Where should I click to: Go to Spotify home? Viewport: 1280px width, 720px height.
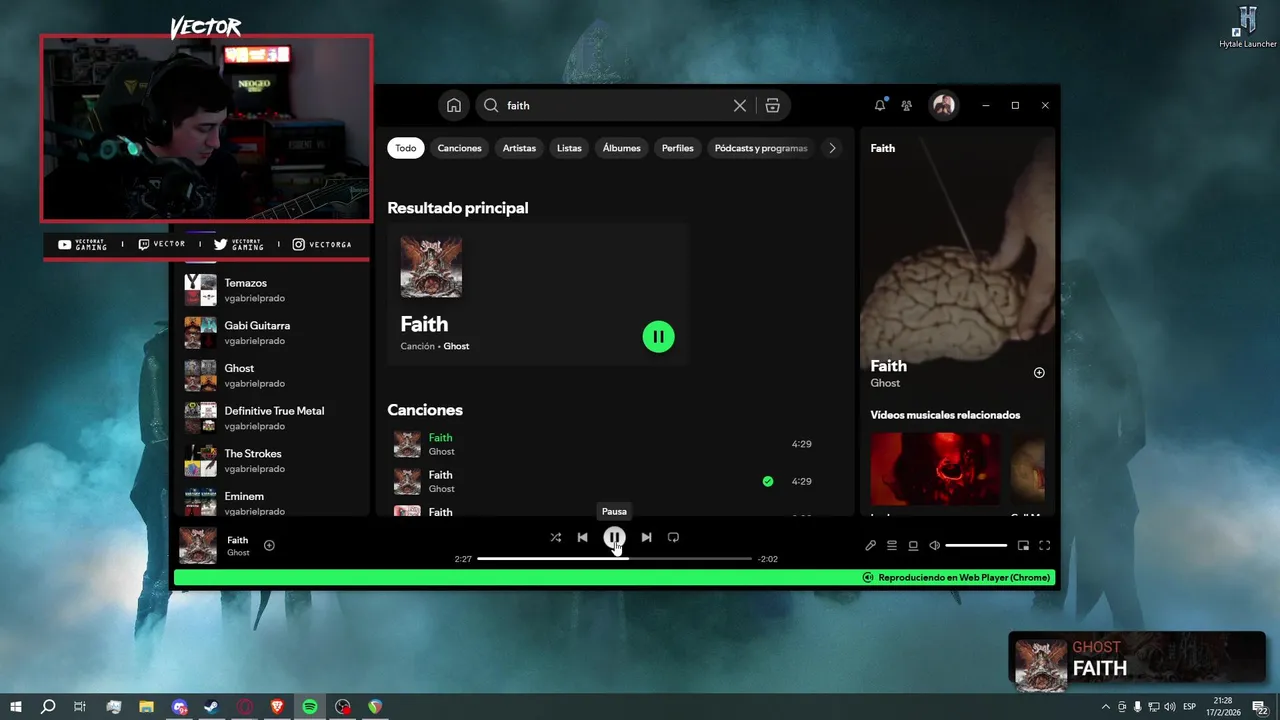point(453,105)
